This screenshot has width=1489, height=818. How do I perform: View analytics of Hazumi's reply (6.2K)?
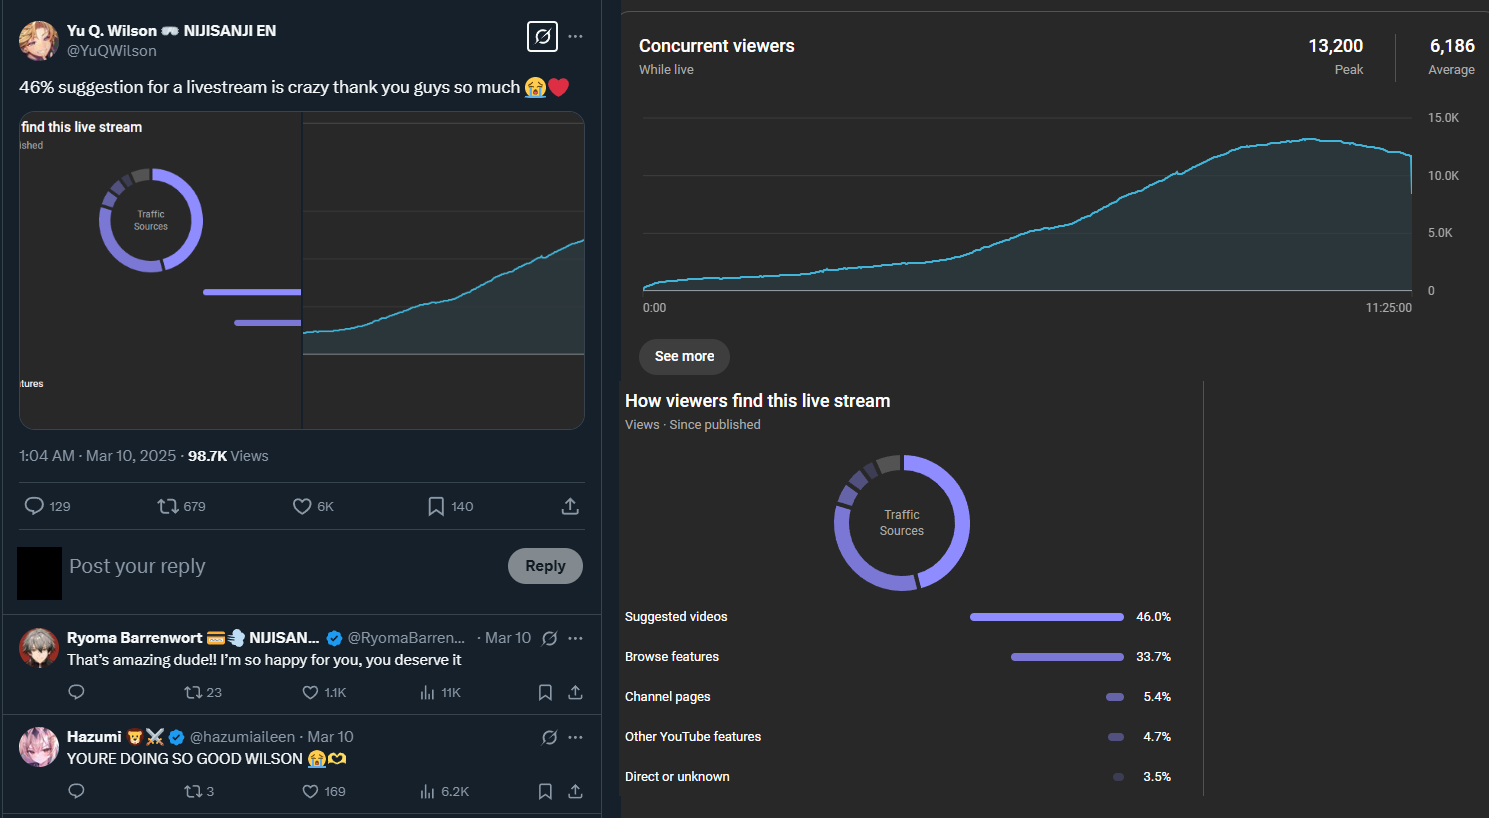427,791
